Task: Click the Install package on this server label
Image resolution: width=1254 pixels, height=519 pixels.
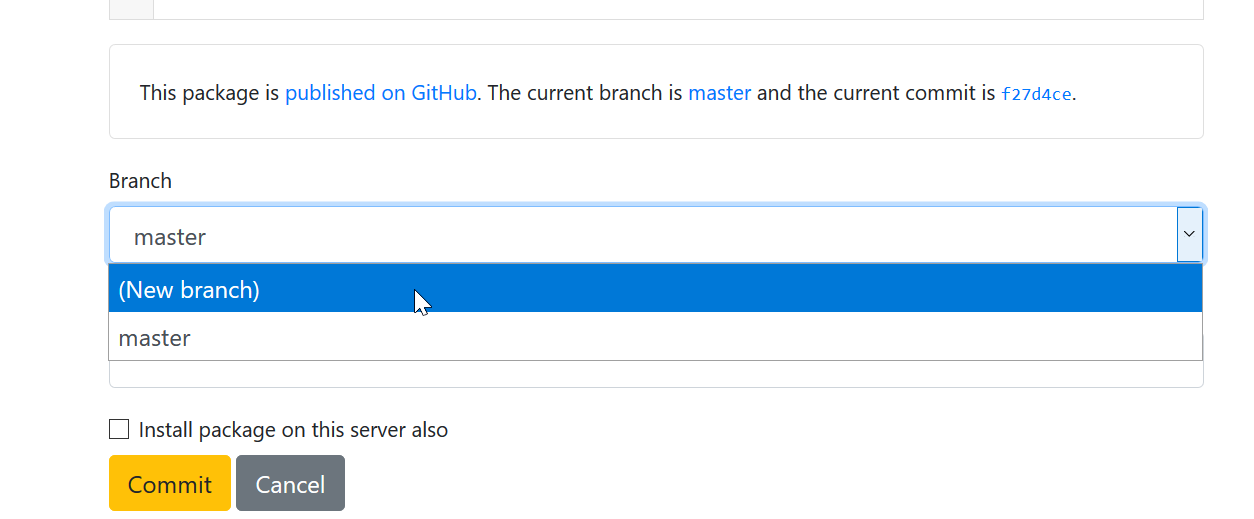Action: pyautogui.click(x=293, y=430)
